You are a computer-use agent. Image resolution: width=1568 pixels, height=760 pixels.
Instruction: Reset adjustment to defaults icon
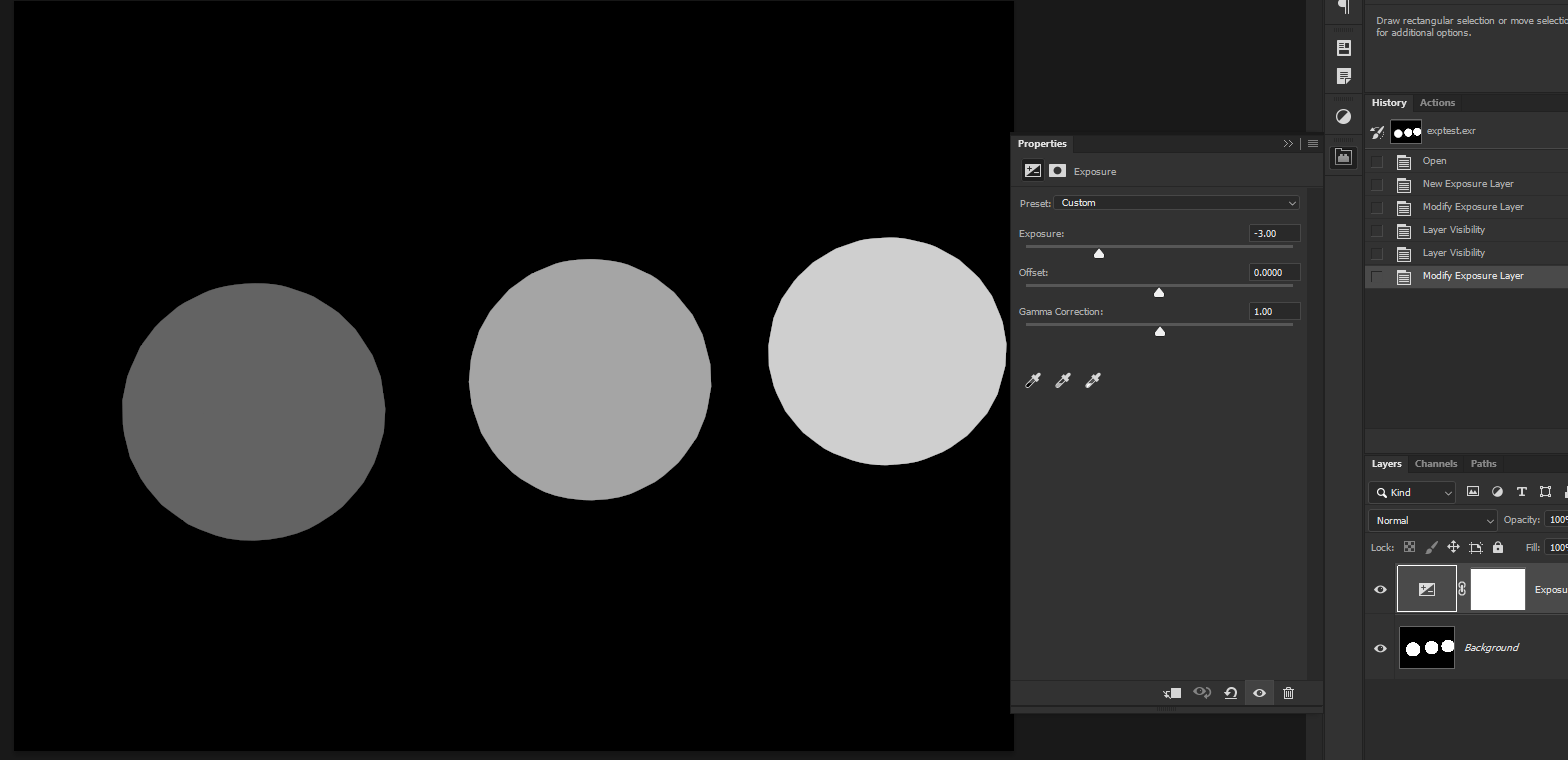[x=1231, y=693]
